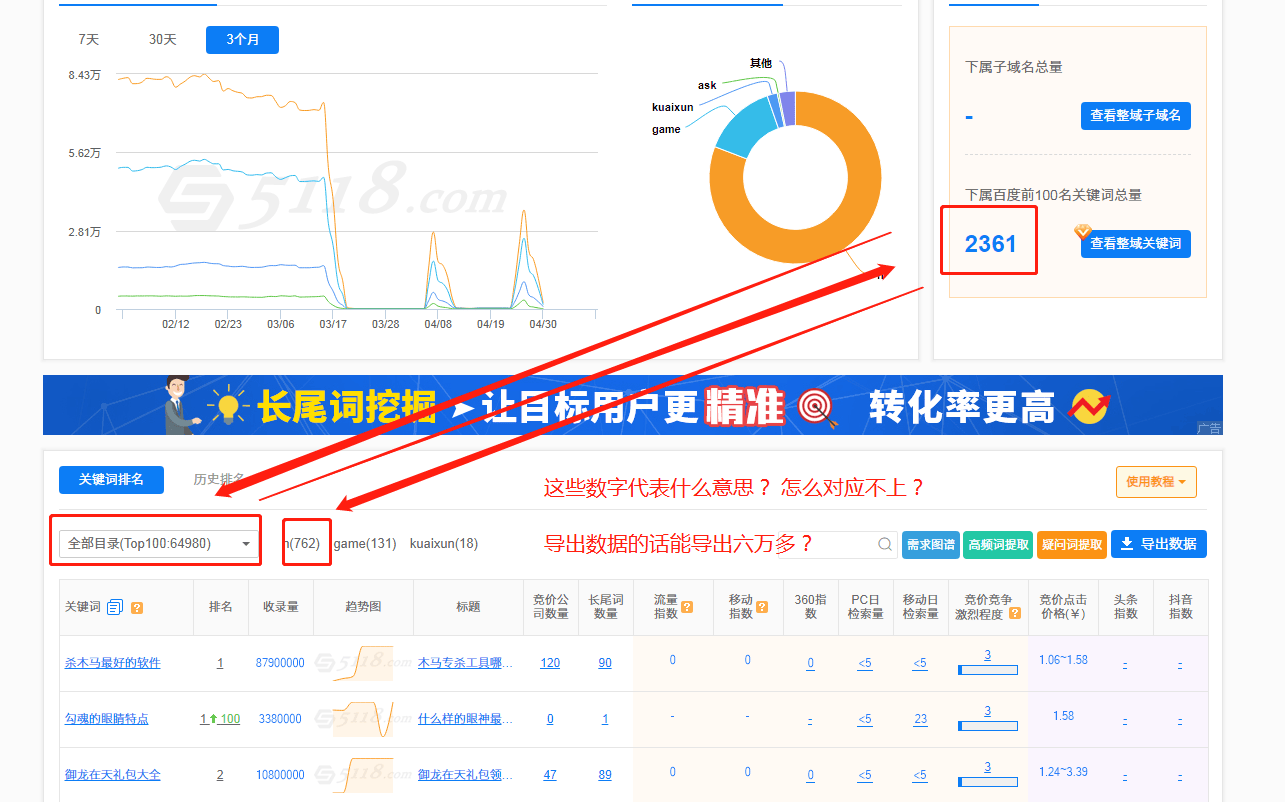Click the 竞价点击价格 column header

1062,607
